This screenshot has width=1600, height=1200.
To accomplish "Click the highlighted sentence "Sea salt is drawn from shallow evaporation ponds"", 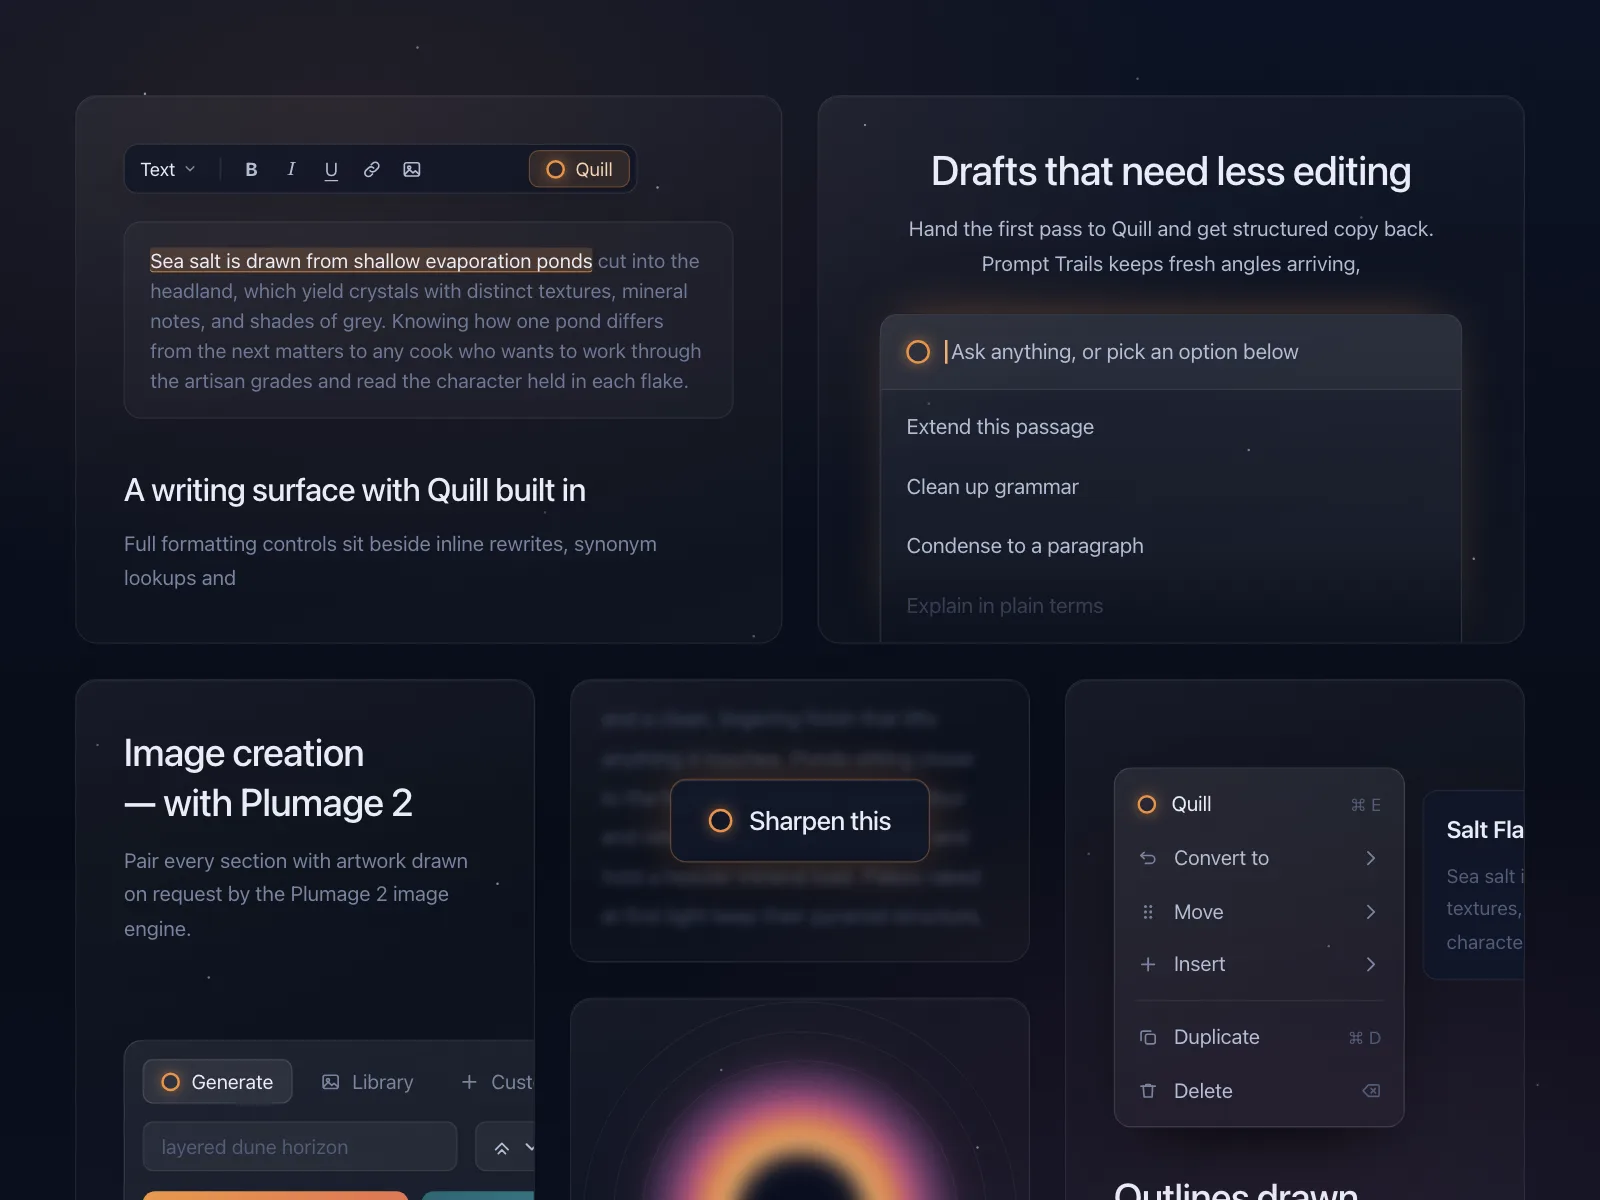I will 371,261.
